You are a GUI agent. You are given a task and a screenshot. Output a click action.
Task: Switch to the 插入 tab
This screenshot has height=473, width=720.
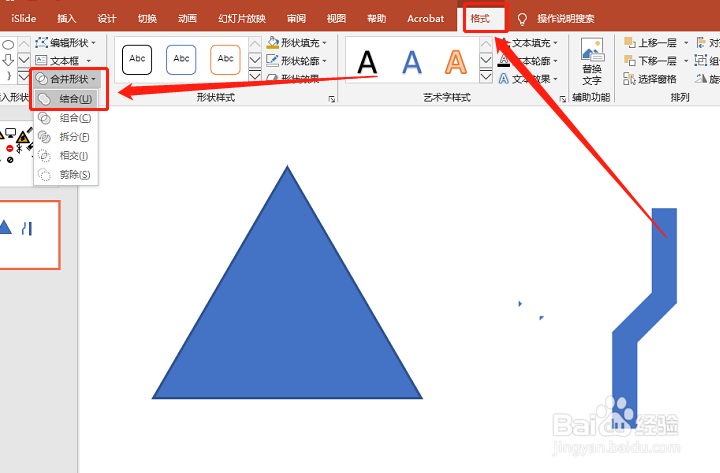tap(67, 18)
